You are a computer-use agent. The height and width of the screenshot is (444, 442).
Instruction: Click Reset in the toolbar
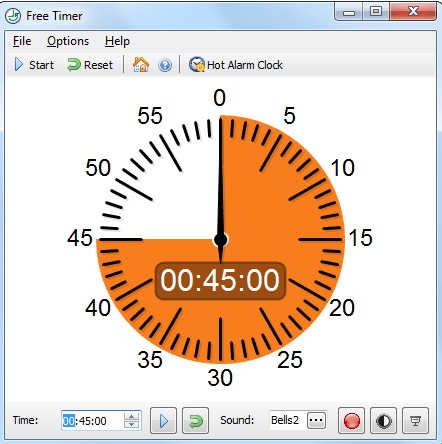point(90,65)
